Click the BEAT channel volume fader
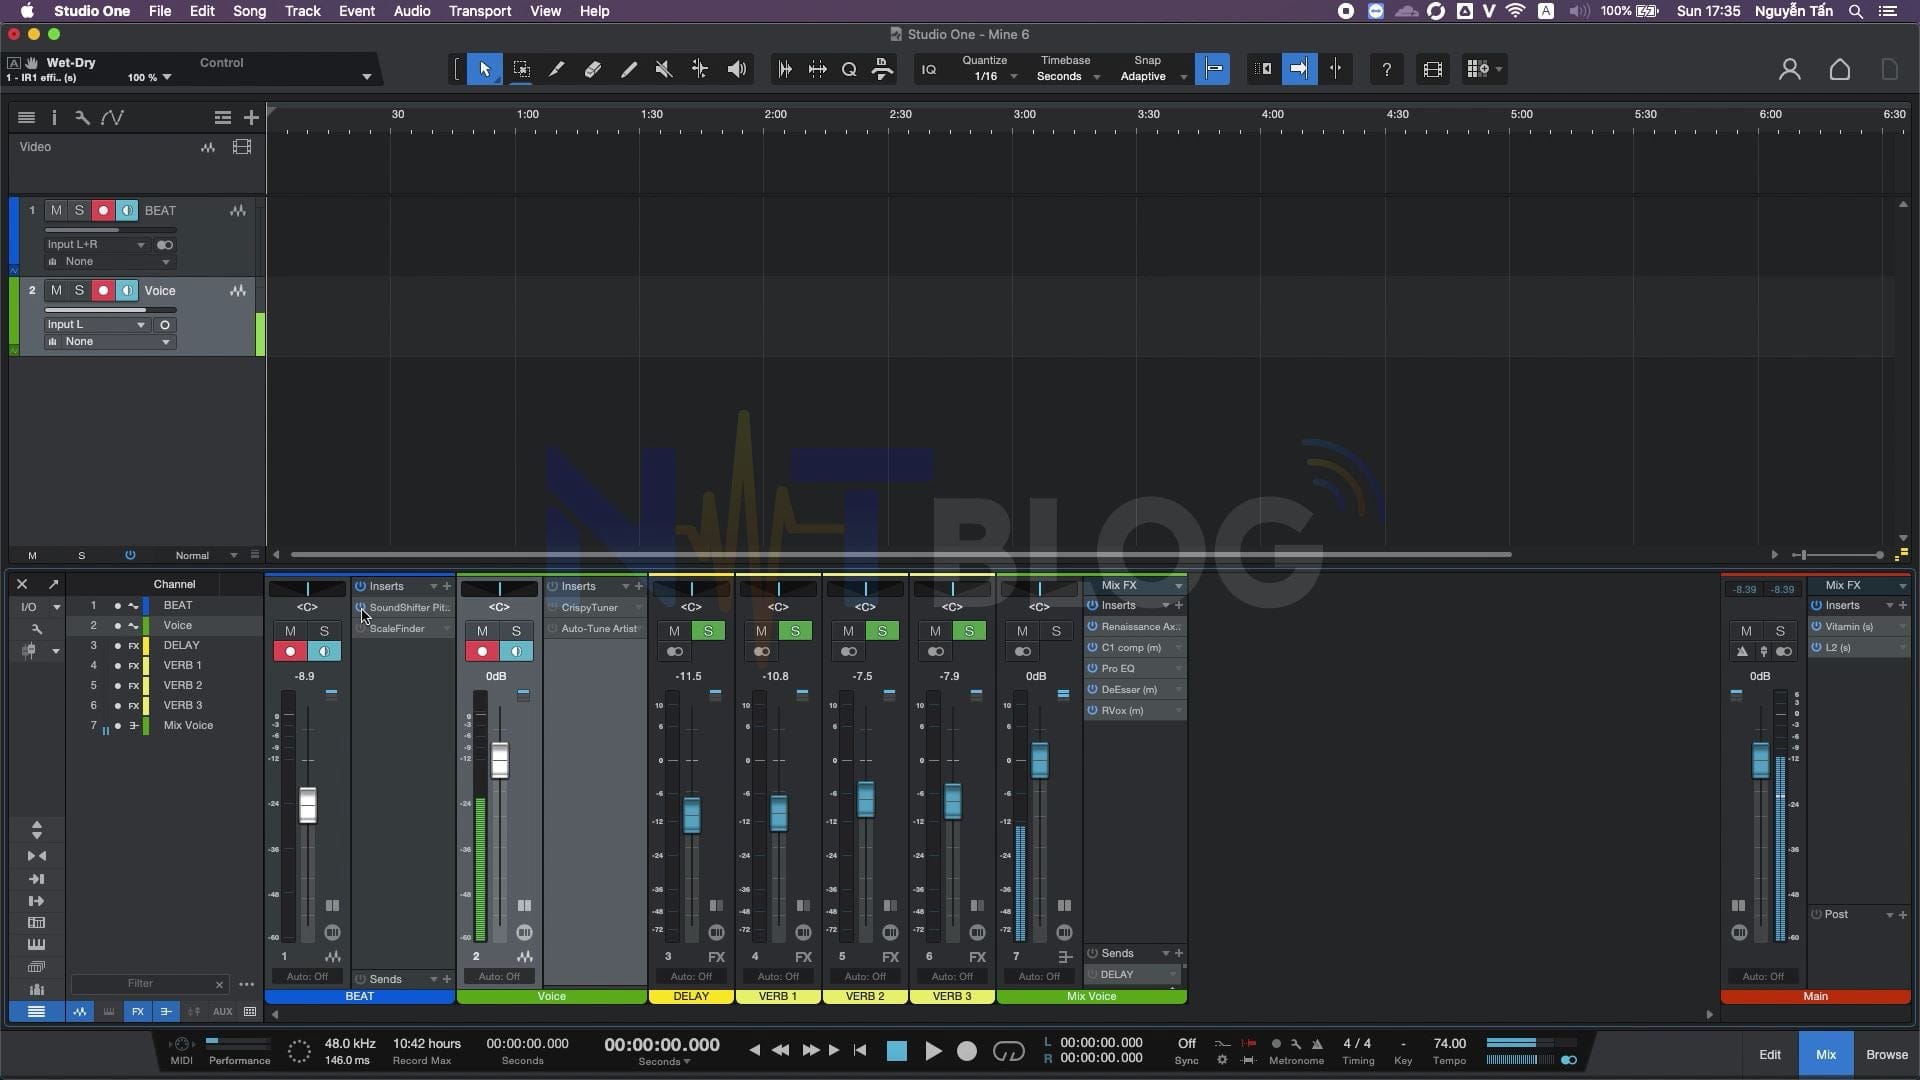Image resolution: width=1920 pixels, height=1080 pixels. click(308, 805)
